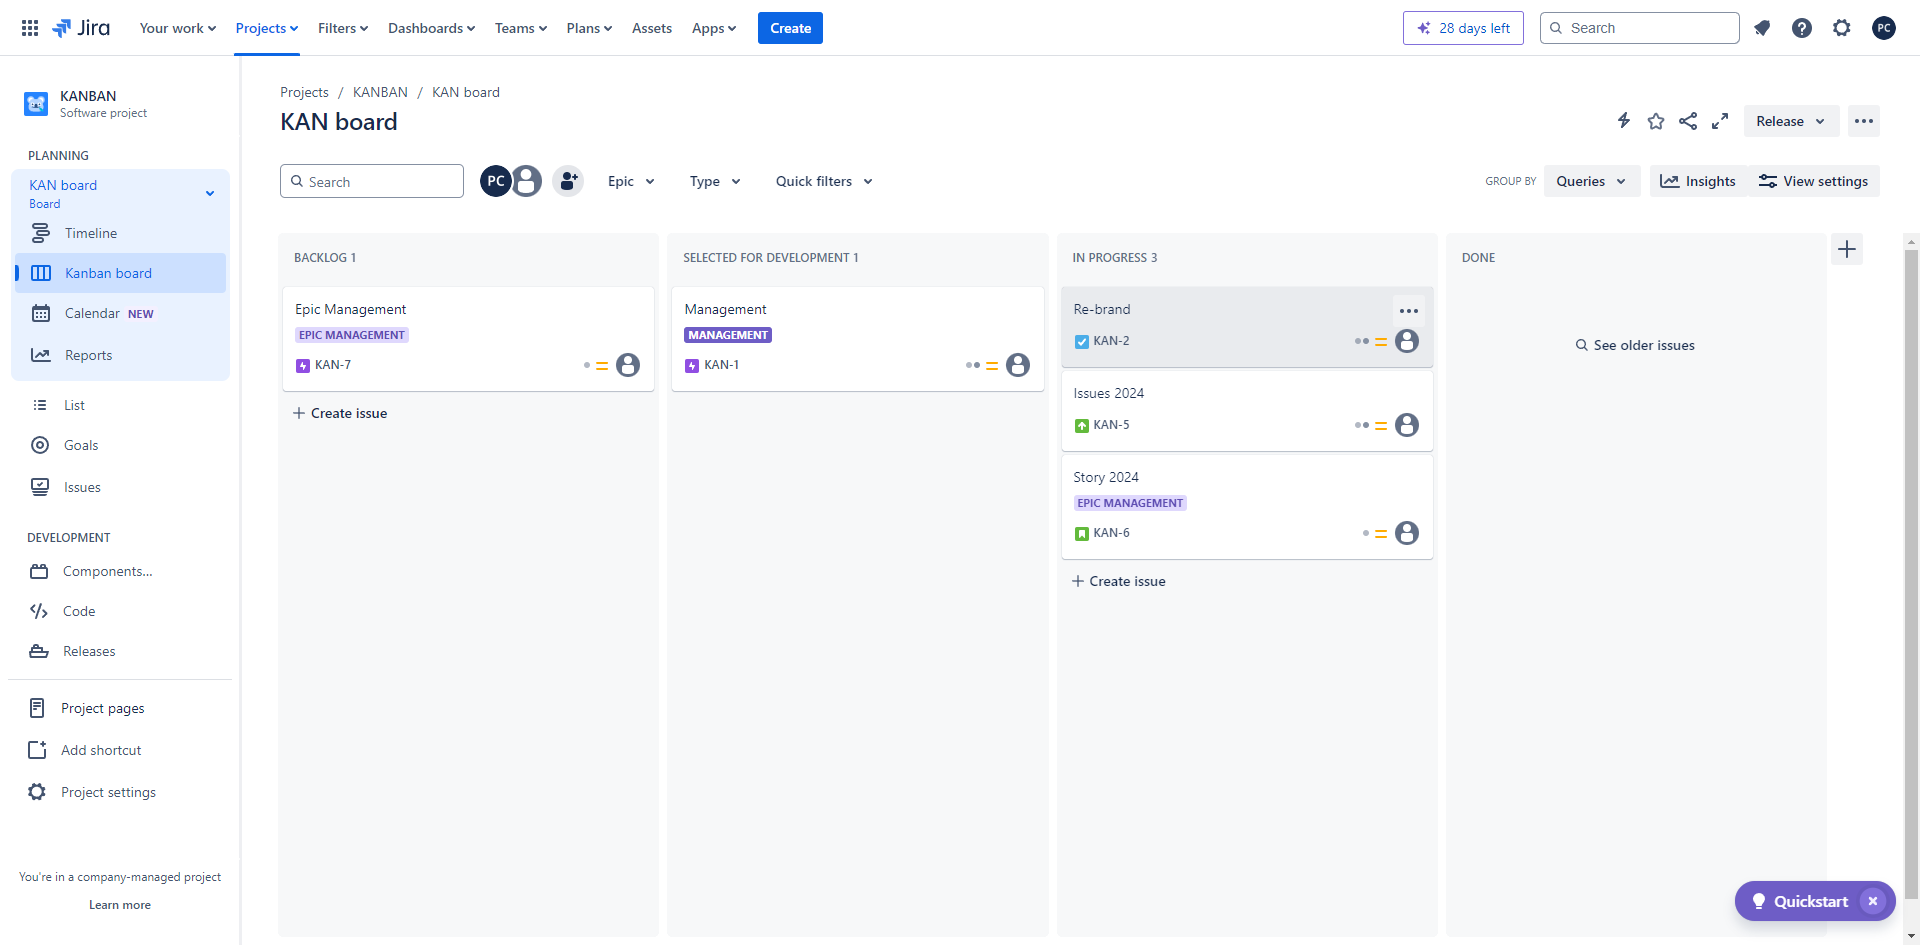Click the global search box
The width and height of the screenshot is (1920, 945).
[x=1640, y=28]
